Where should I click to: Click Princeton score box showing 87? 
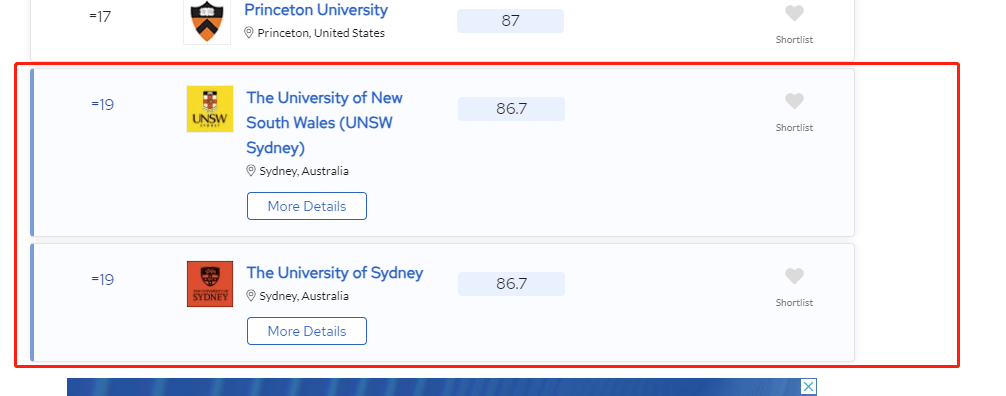tap(511, 21)
